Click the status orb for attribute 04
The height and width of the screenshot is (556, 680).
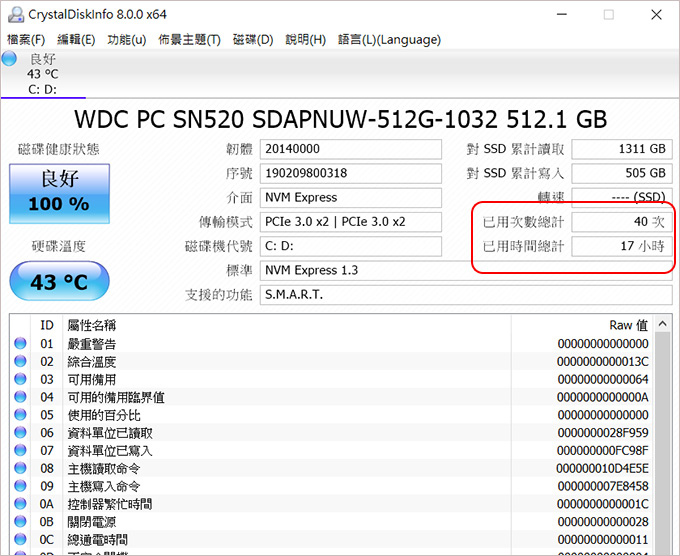(20, 397)
